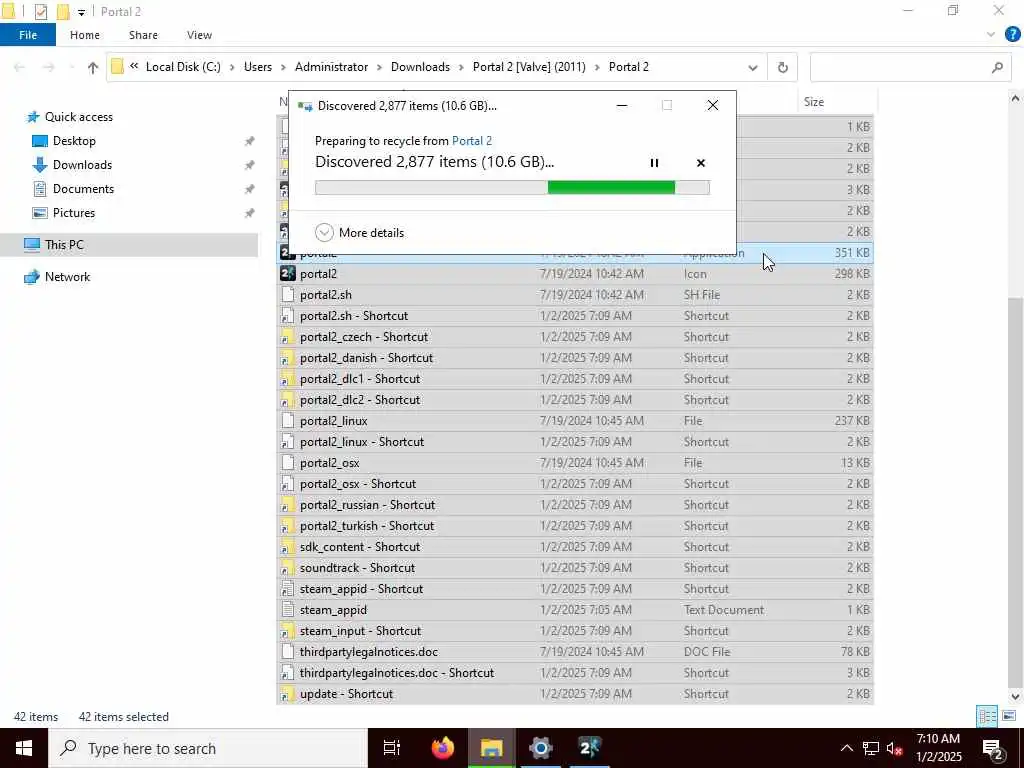1024x768 pixels.
Task: Show hidden system tray icons
Action: point(846,748)
